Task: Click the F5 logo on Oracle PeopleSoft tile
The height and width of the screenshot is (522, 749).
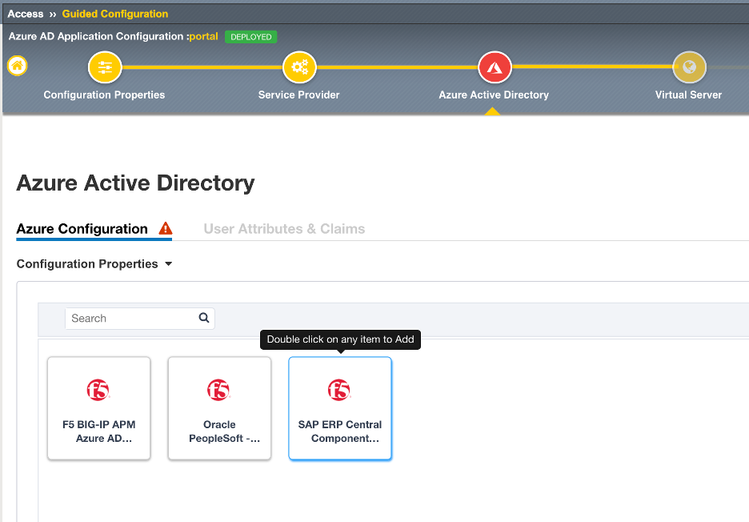Action: [219, 390]
